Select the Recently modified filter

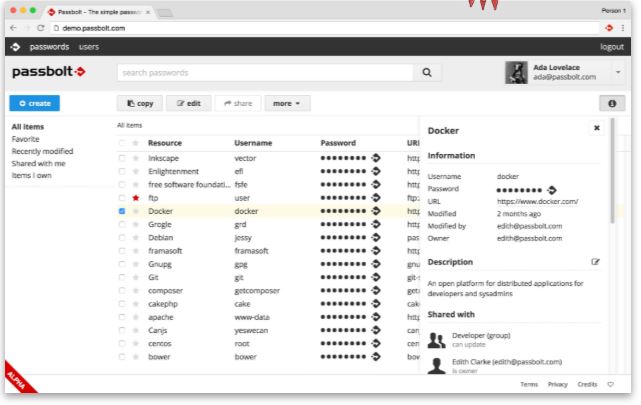[42, 151]
